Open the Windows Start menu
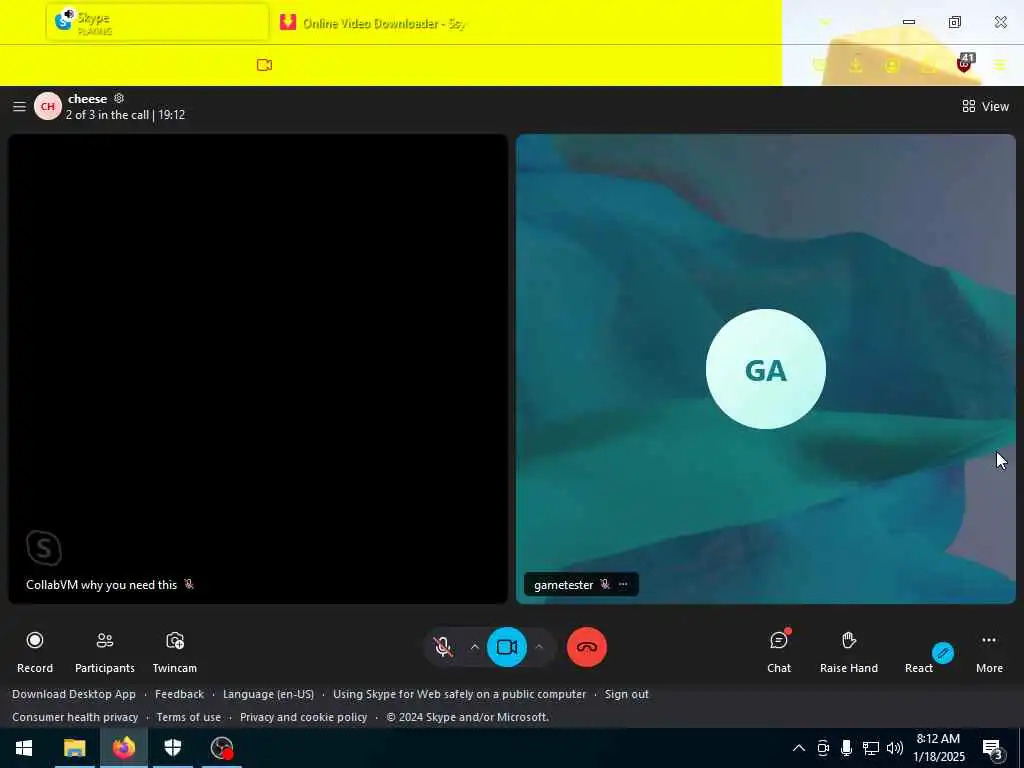The image size is (1024, 768). [x=24, y=748]
